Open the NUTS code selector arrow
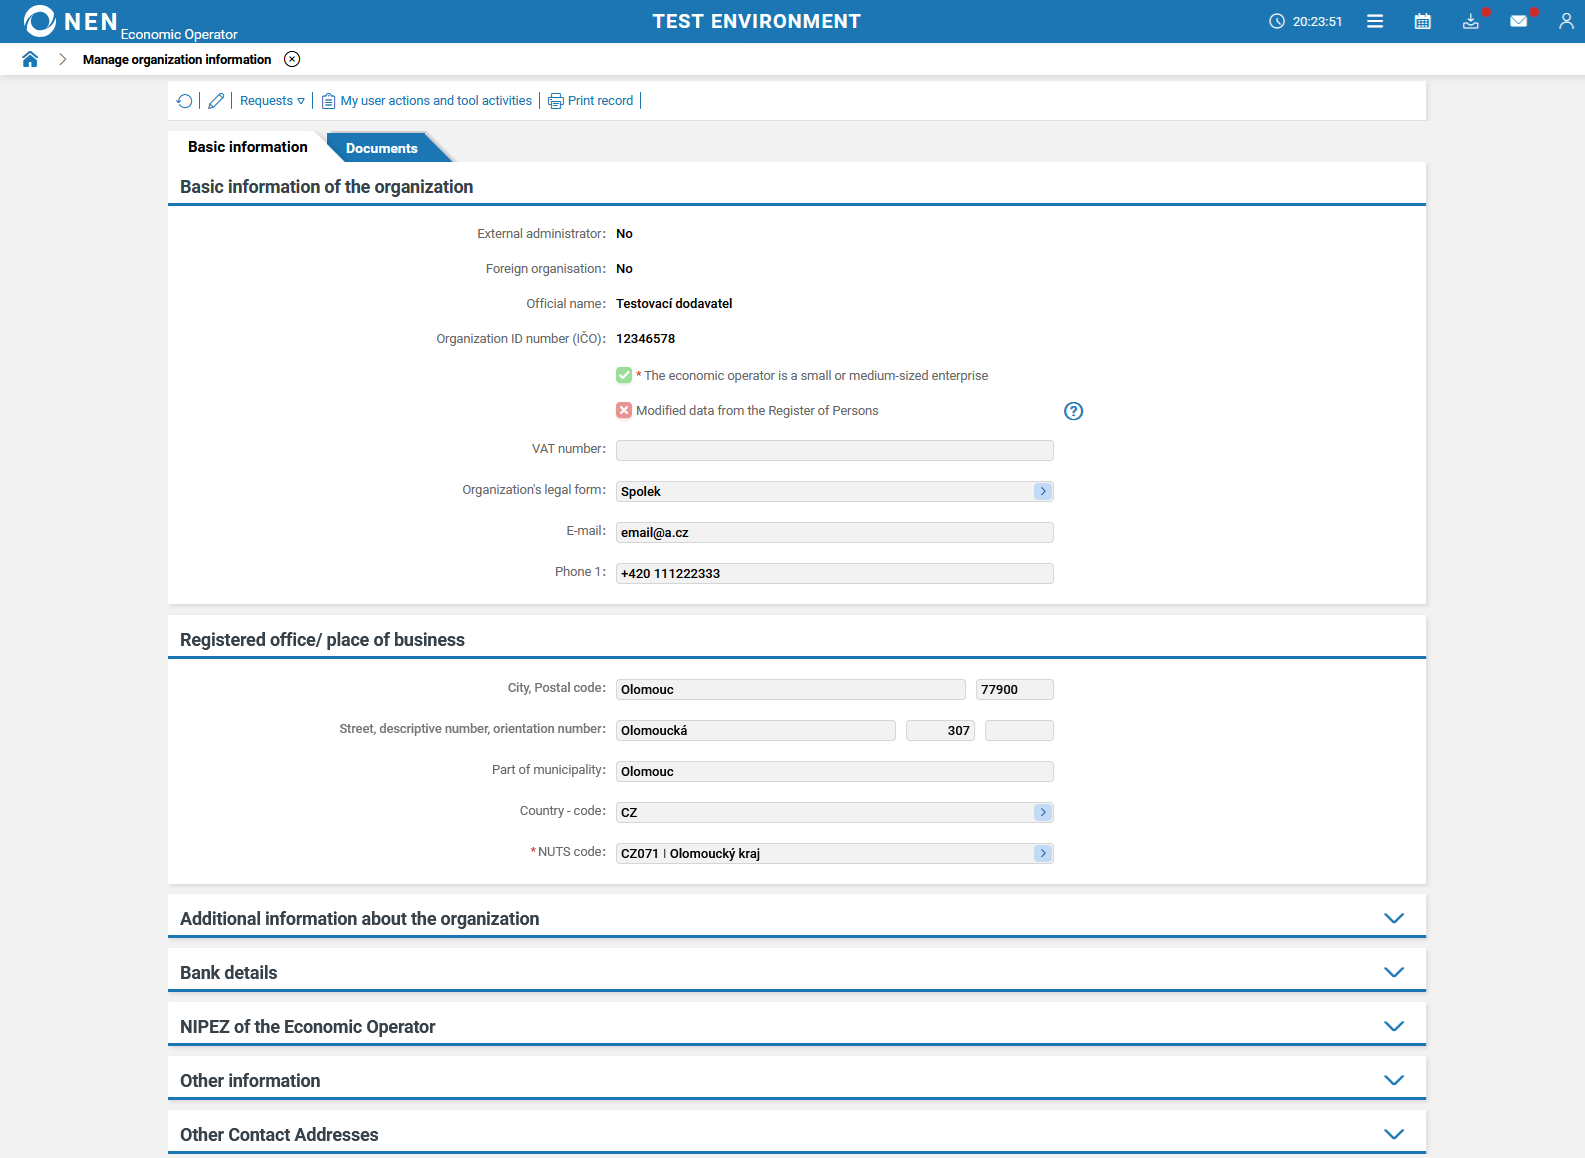 [1043, 853]
